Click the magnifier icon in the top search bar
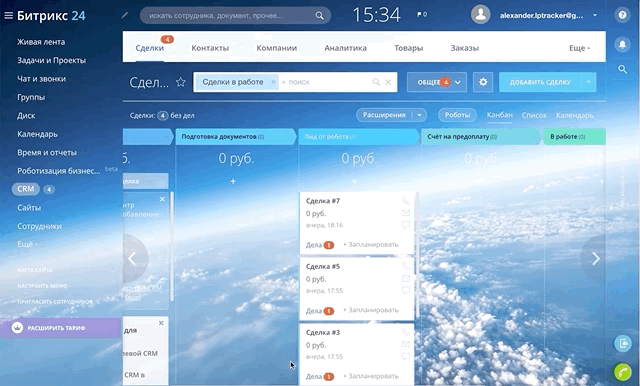This screenshot has height=386, width=640. tap(319, 16)
